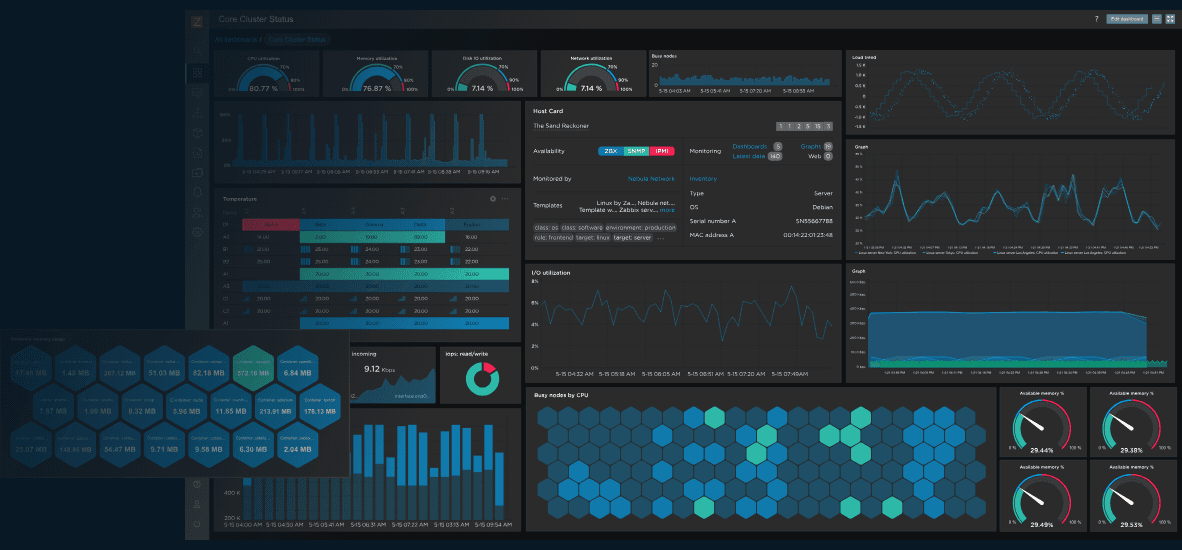Open the Temperature widget gear settings
Screen dimensions: 1182x550
[x=493, y=199]
